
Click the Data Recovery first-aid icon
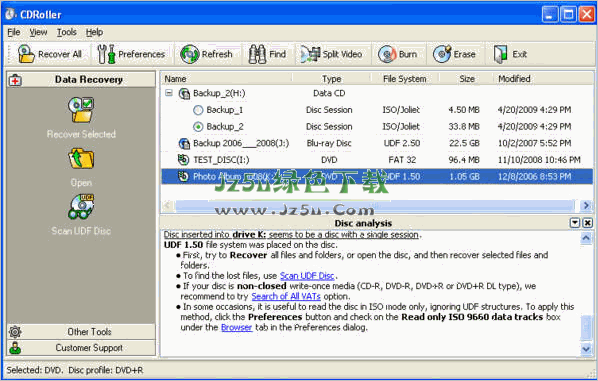(15, 80)
